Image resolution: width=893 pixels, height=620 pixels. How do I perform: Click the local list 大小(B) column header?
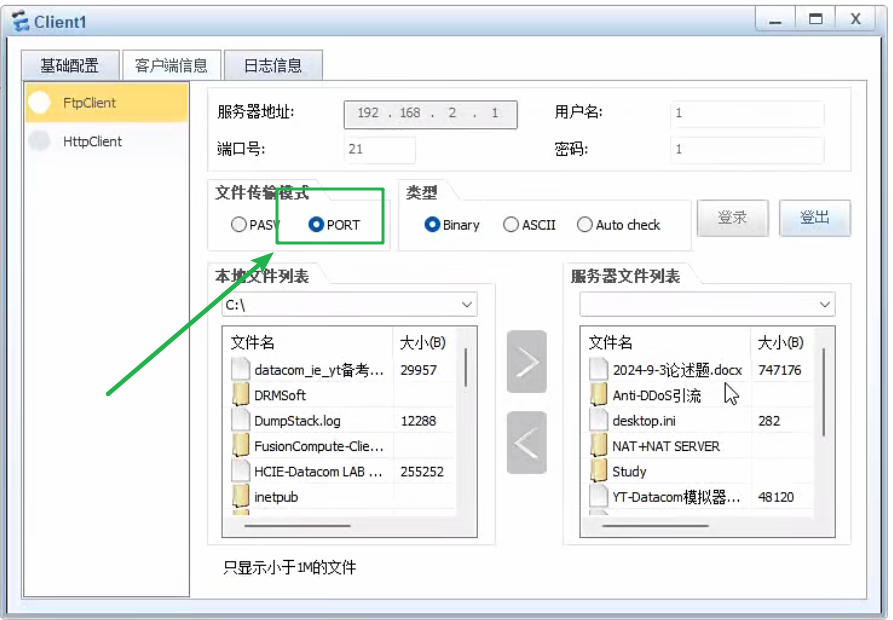(425, 342)
